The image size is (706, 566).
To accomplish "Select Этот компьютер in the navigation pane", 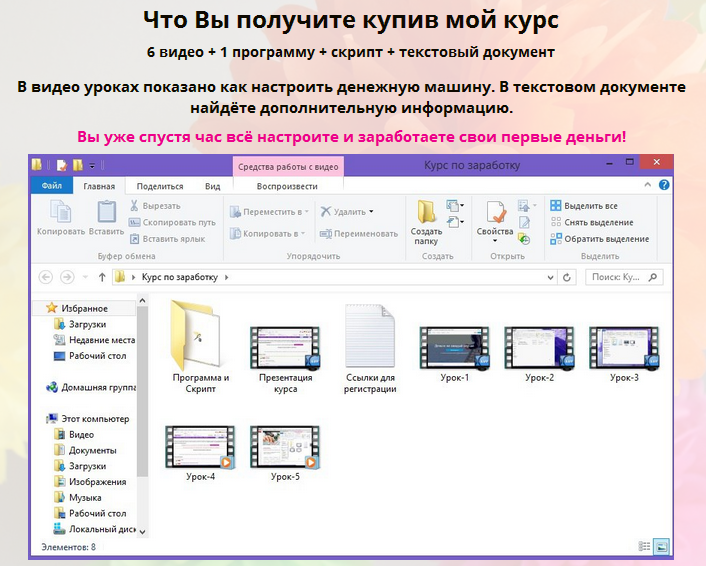I will coord(88,419).
